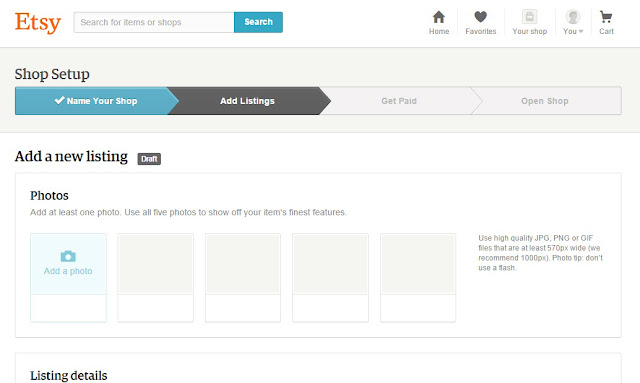The width and height of the screenshot is (640, 383).
Task: Select the Get Paid step
Action: (x=399, y=101)
